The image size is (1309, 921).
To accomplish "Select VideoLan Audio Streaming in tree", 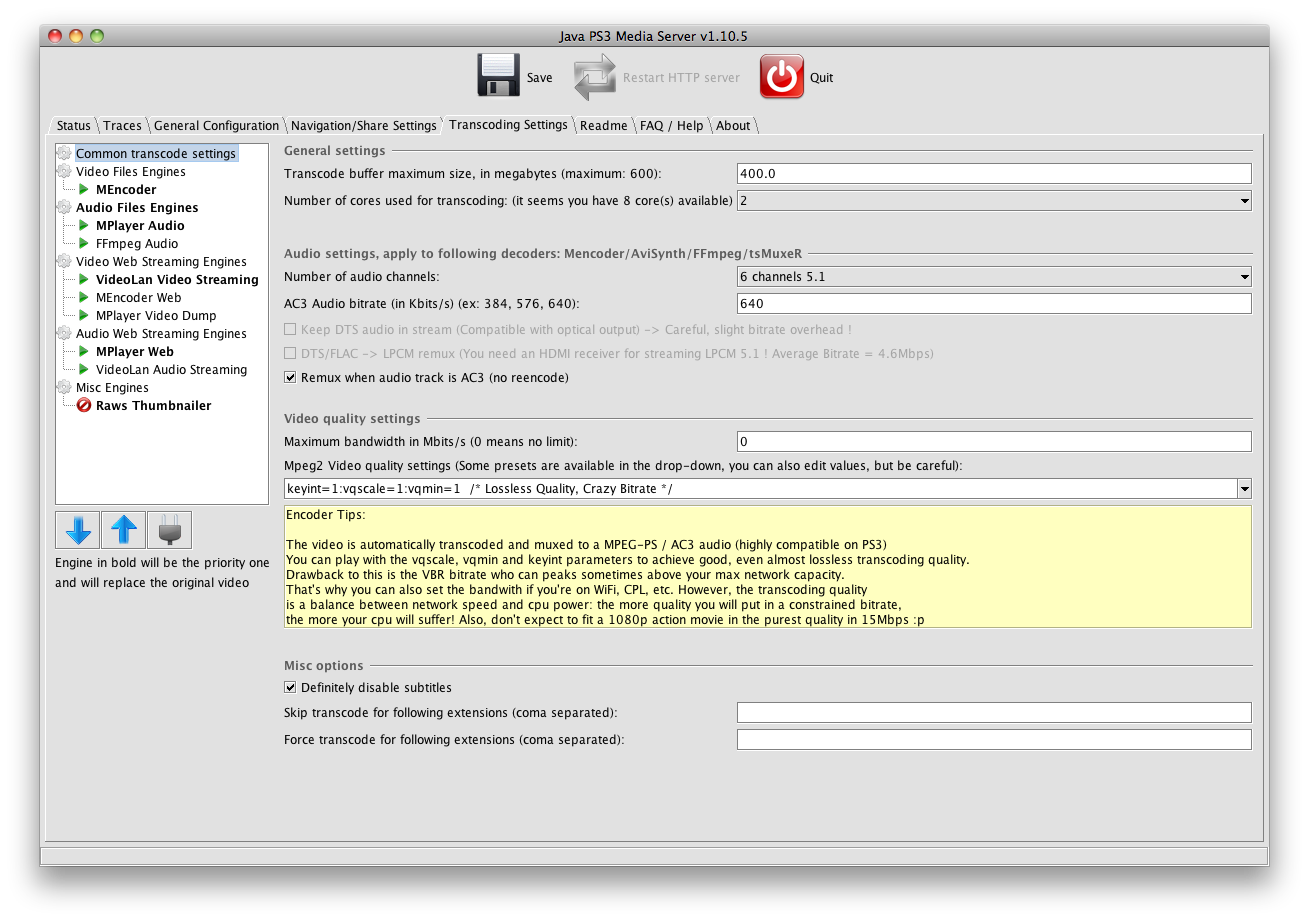I will click(x=171, y=370).
